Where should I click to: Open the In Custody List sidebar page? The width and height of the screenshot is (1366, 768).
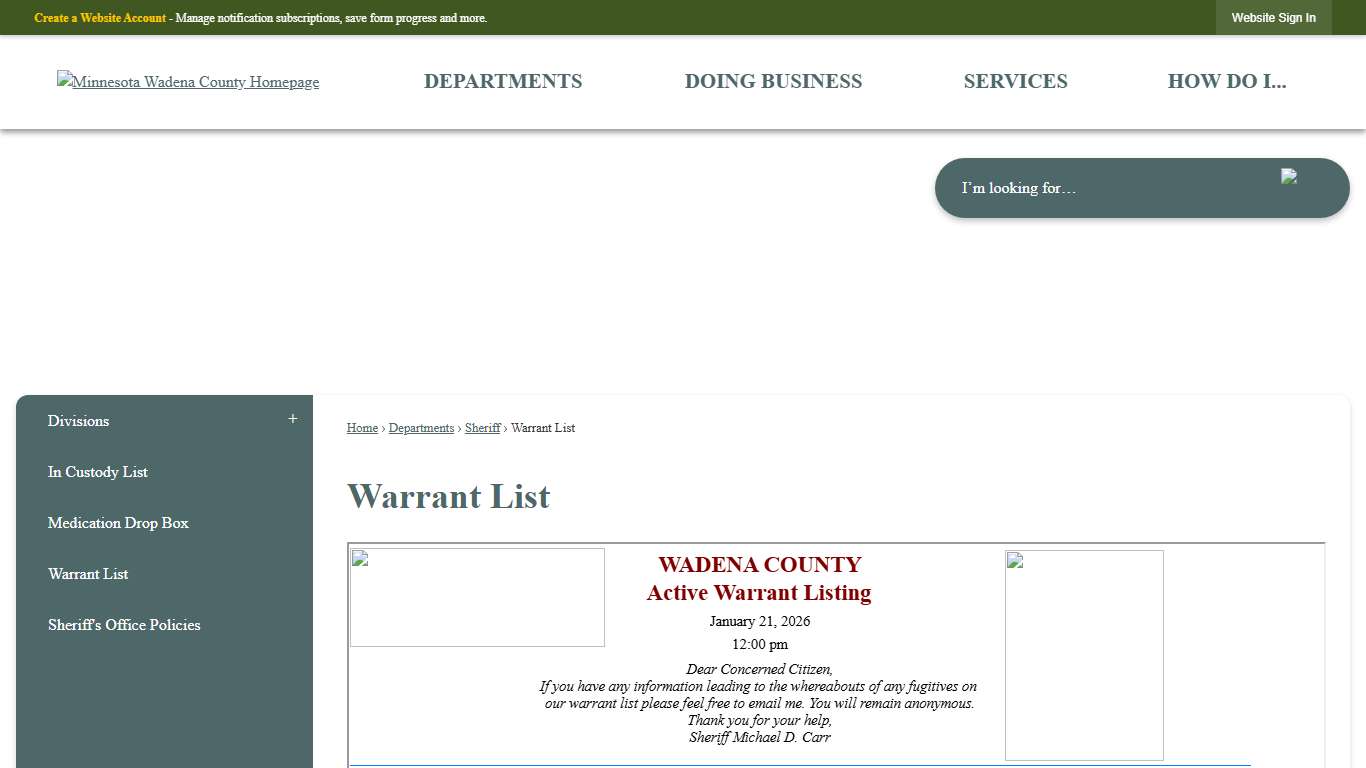(97, 471)
